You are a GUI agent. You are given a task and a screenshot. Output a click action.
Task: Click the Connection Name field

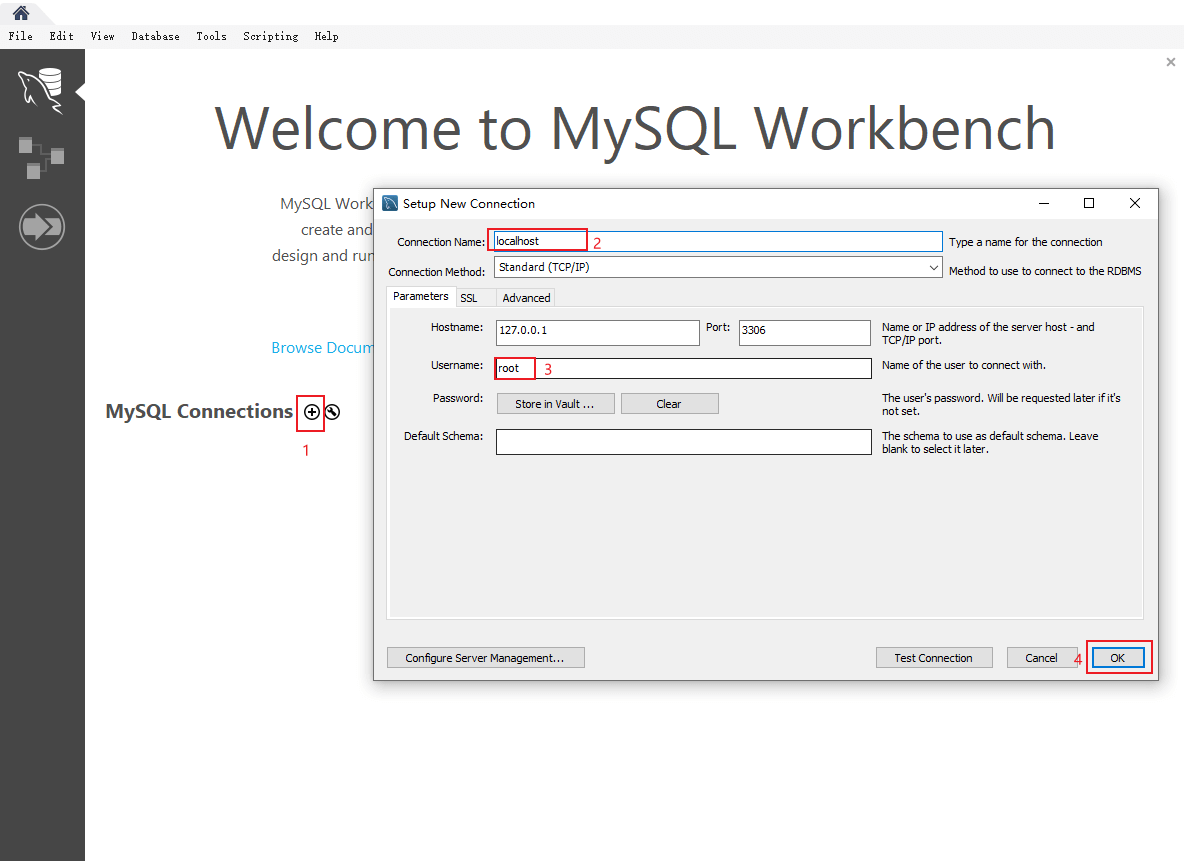717,242
